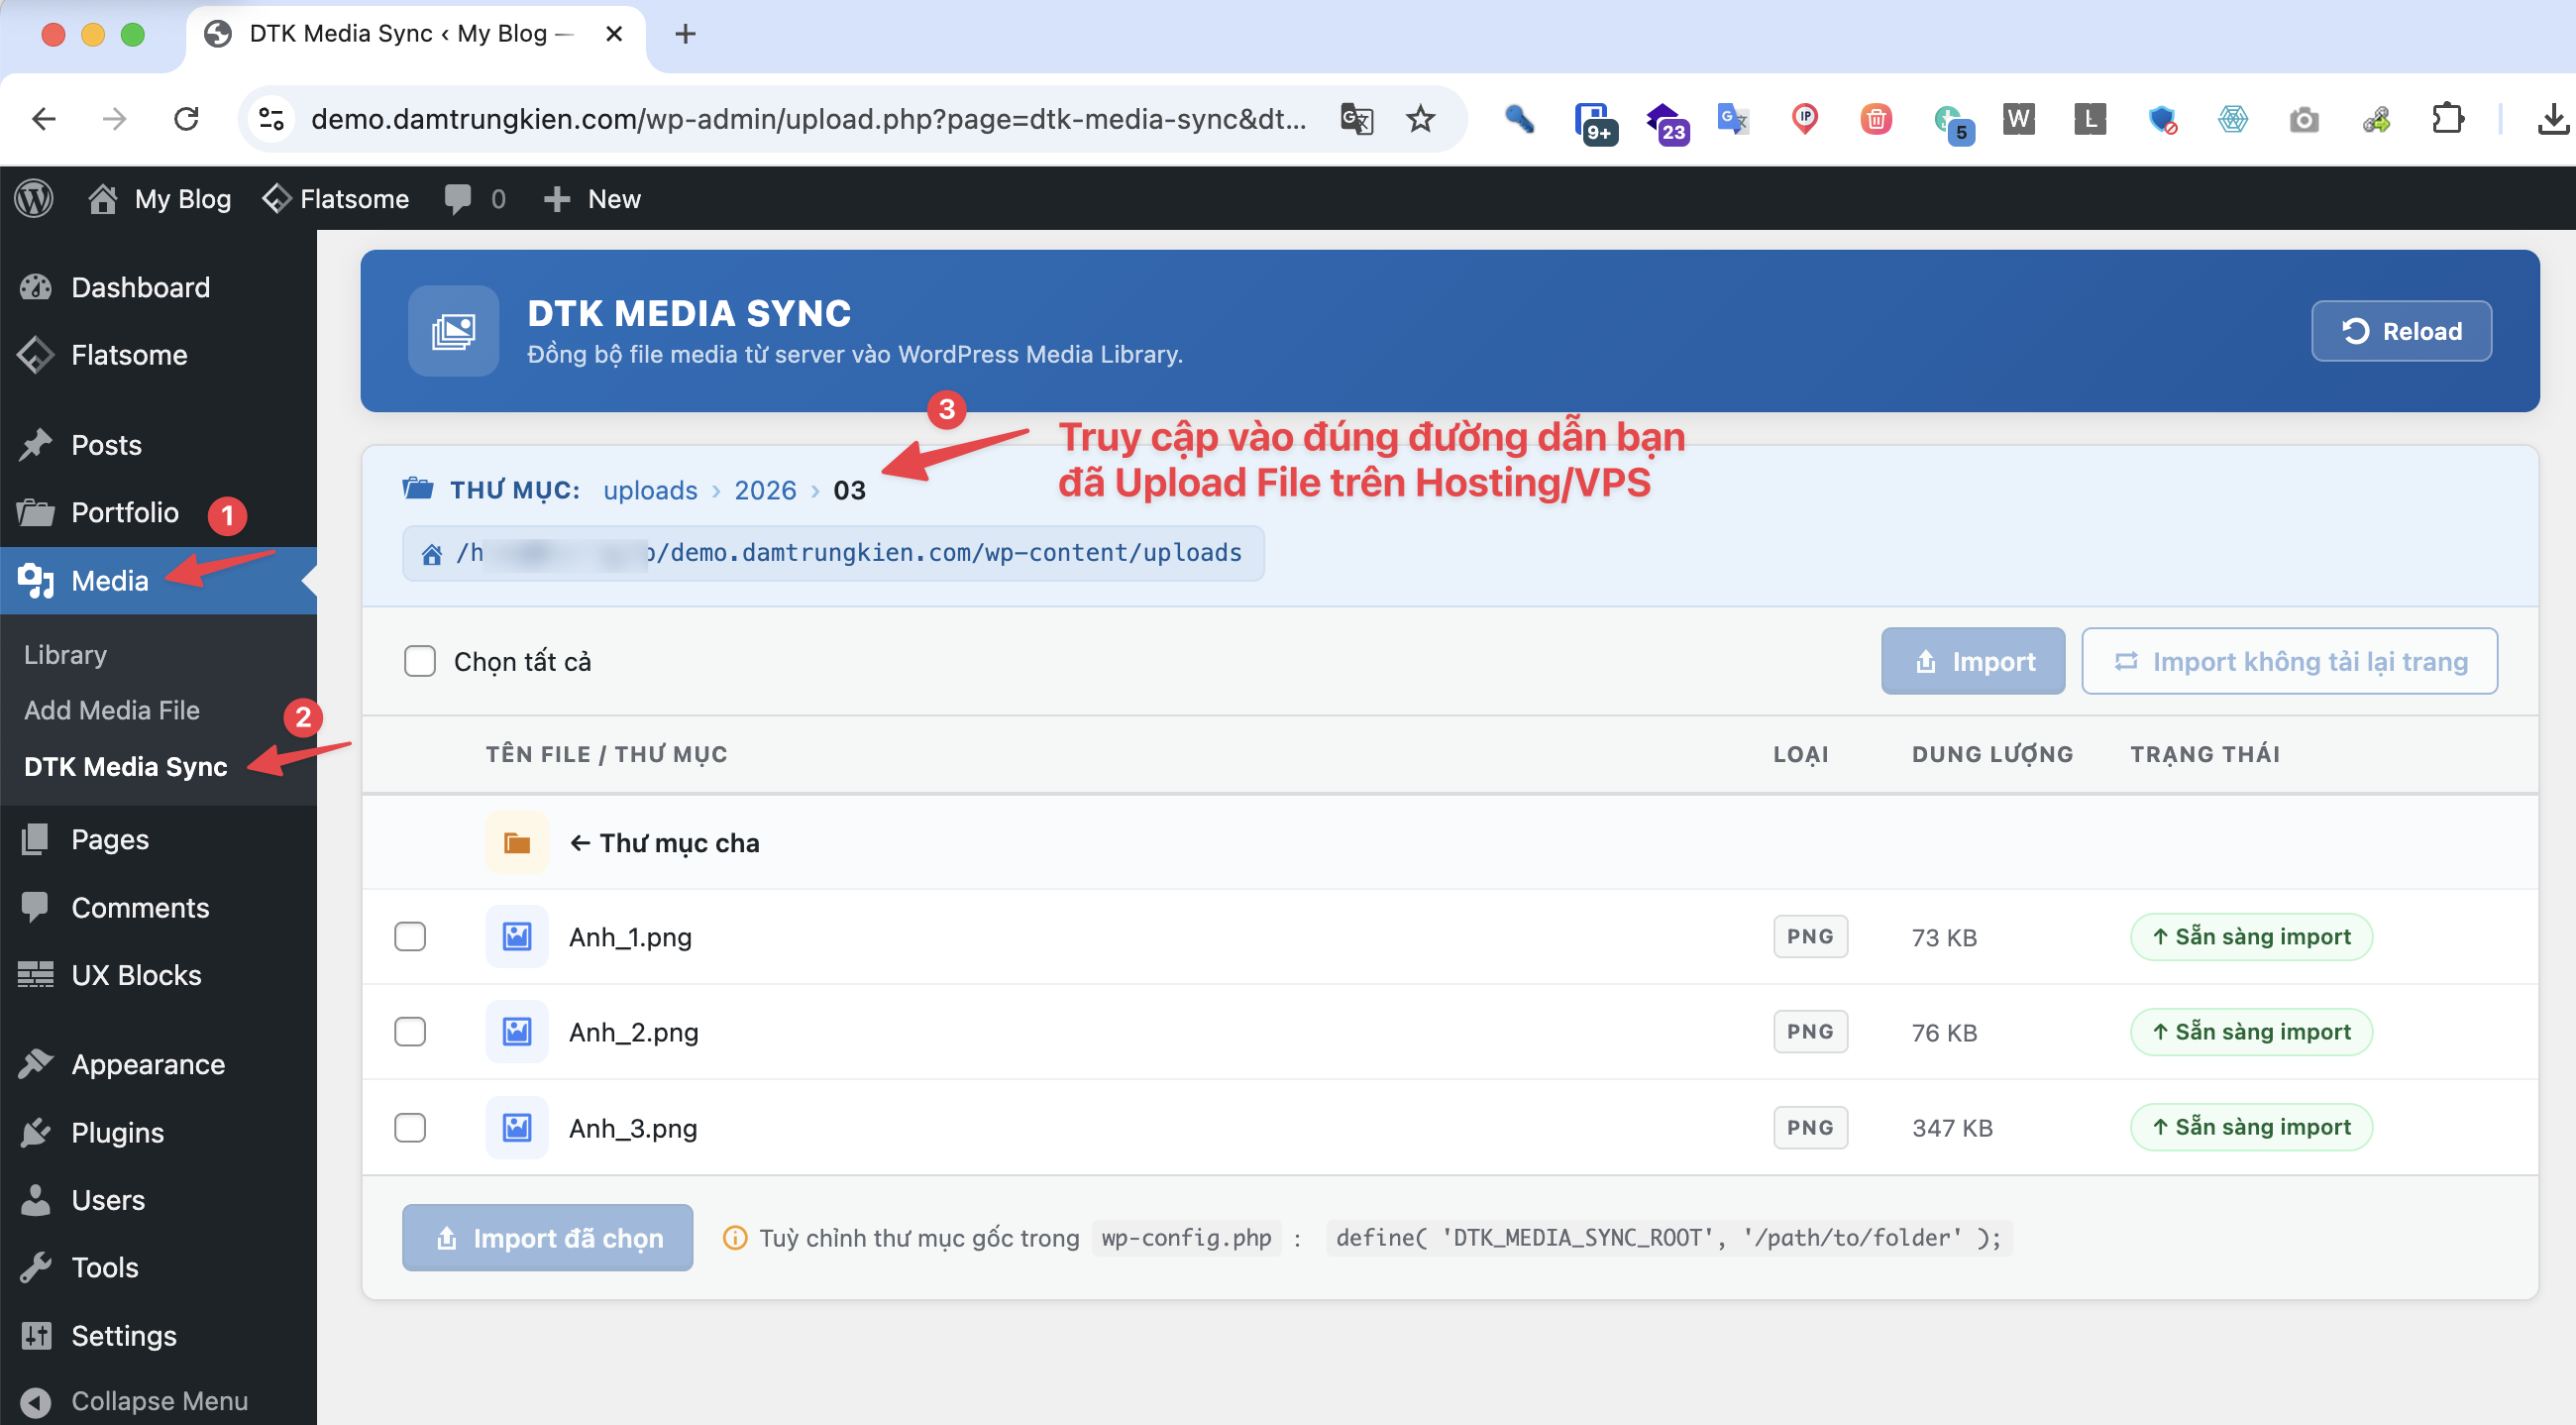The height and width of the screenshot is (1425, 2576).
Task: Click the Plugins sidebar icon
Action: [36, 1132]
